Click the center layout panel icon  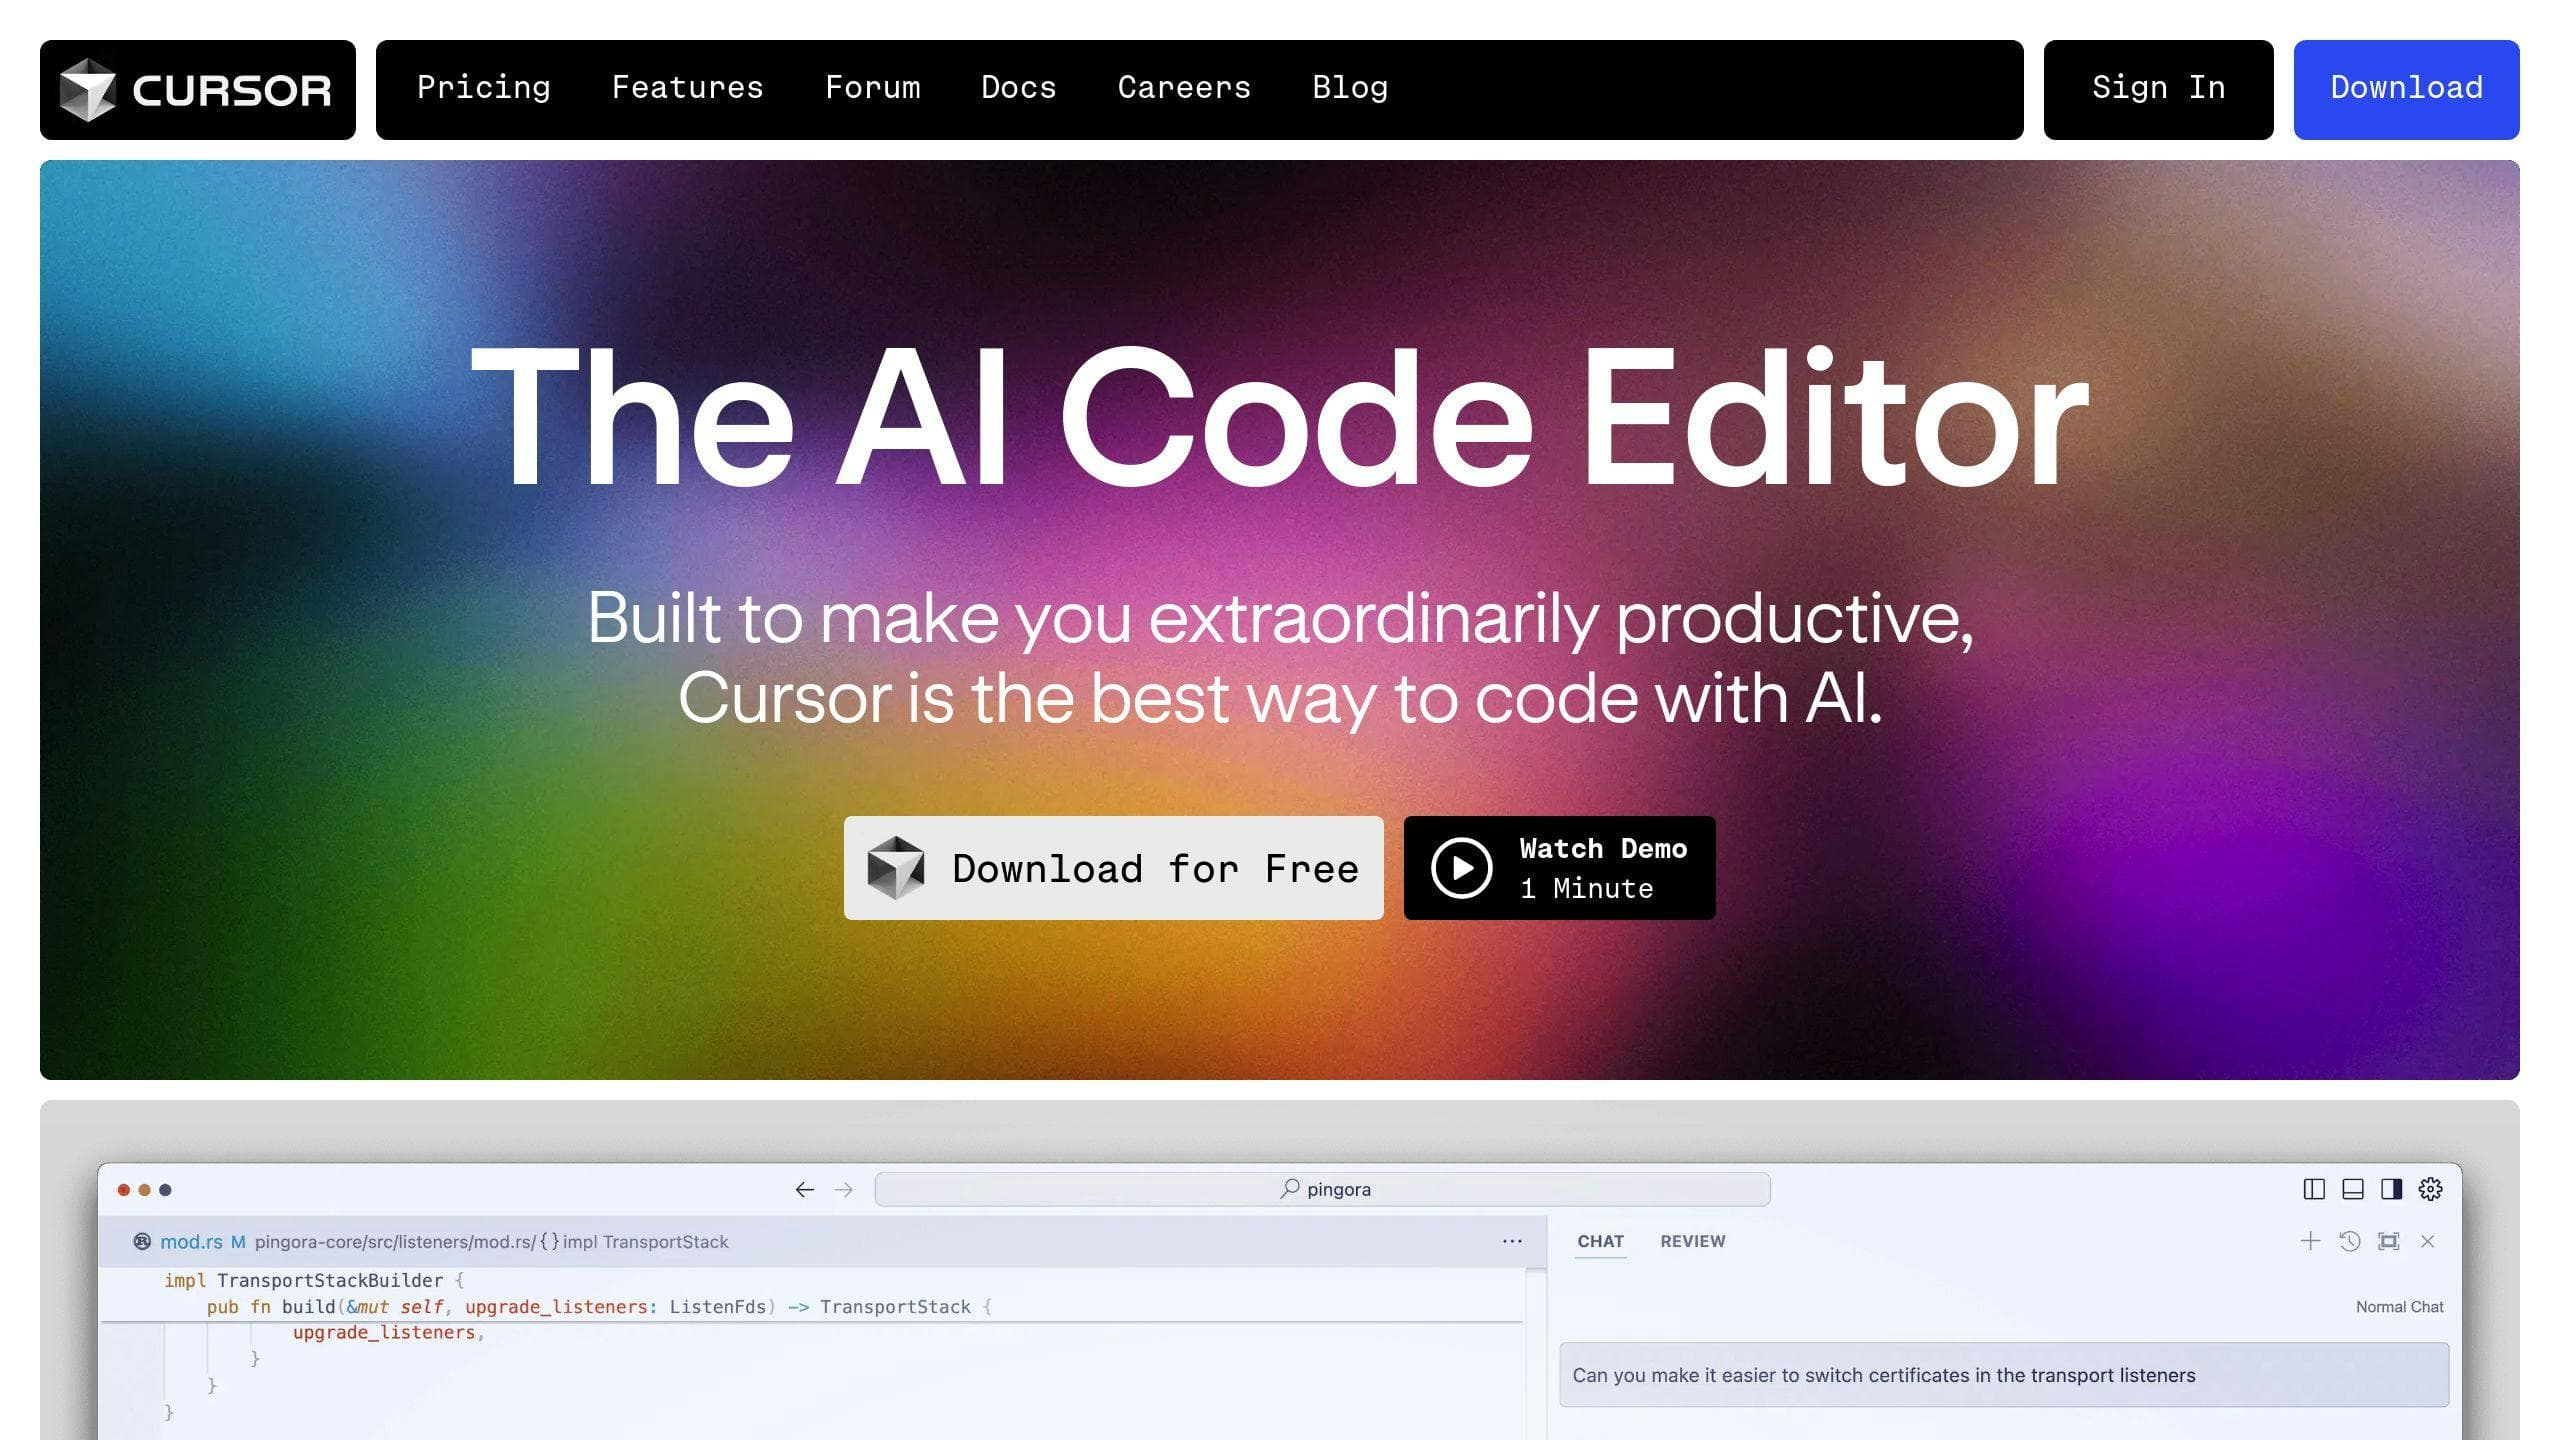2353,1189
